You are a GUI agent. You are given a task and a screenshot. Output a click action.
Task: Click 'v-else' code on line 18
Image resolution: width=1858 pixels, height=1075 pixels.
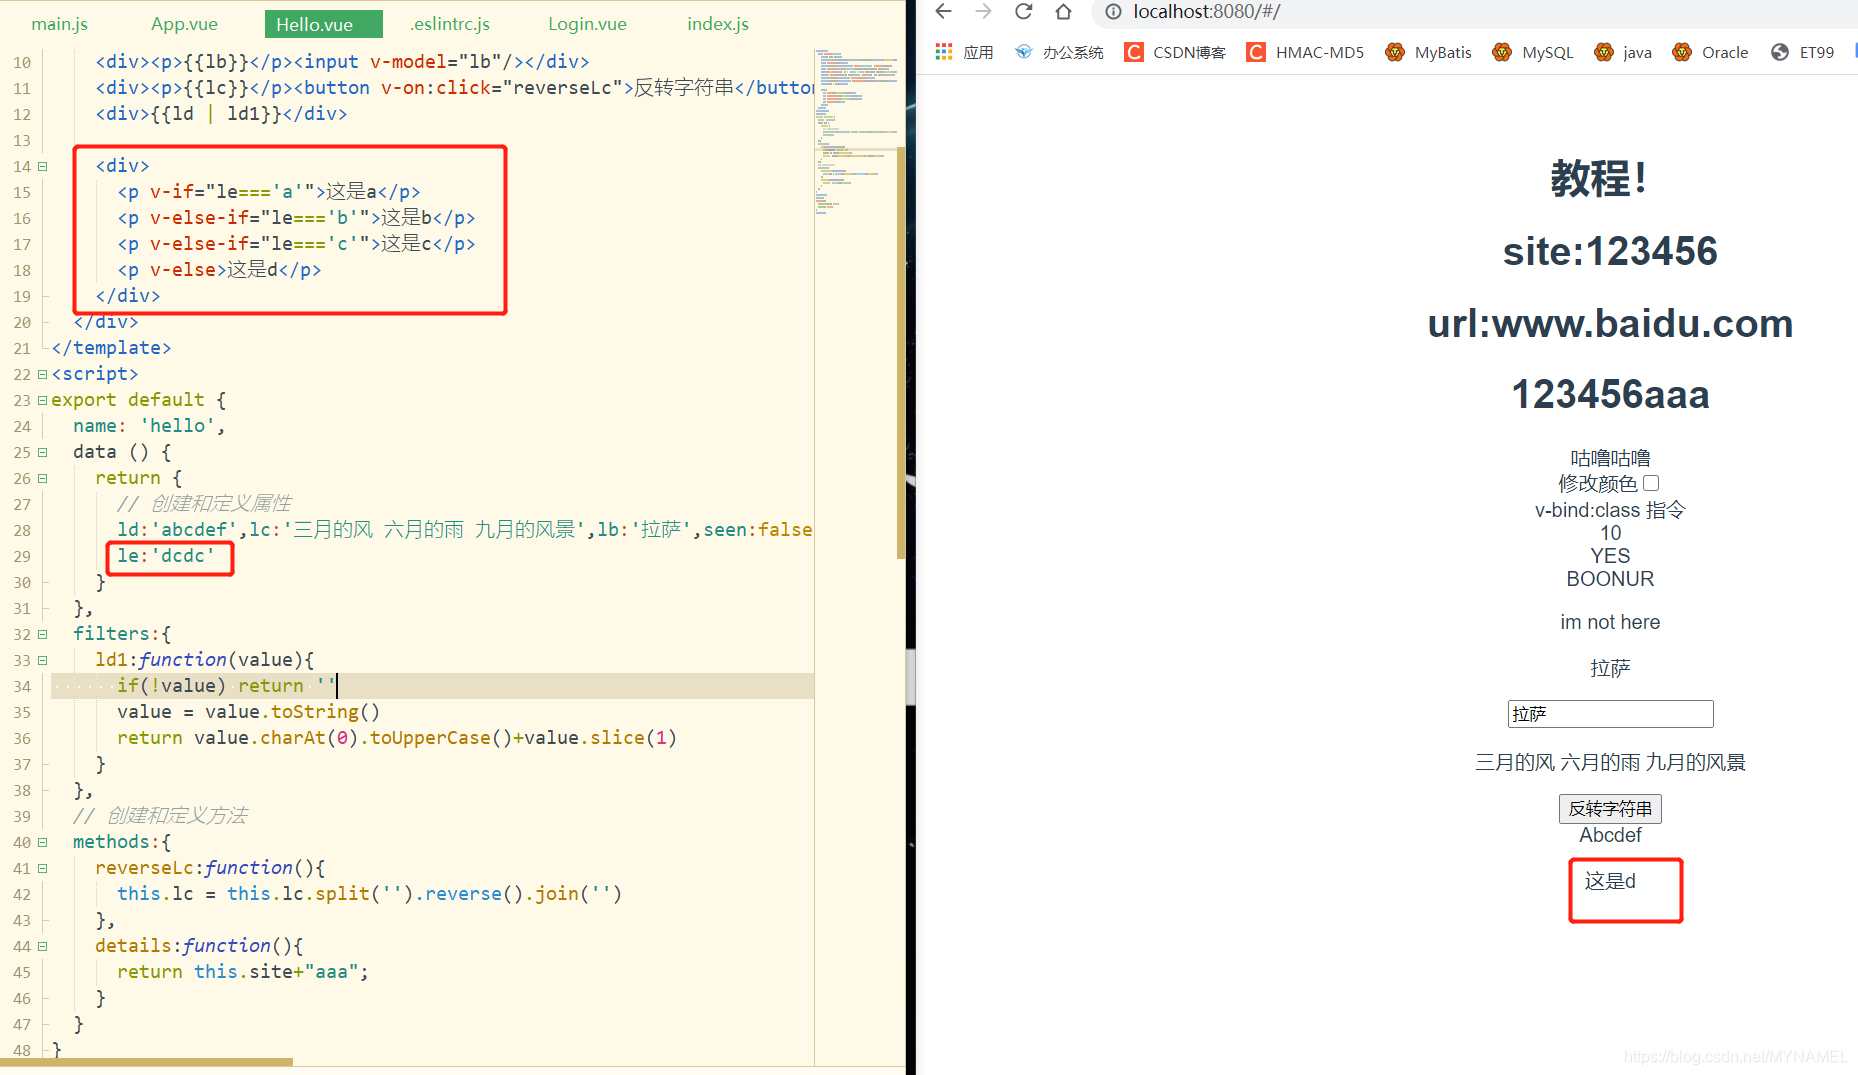pos(183,270)
